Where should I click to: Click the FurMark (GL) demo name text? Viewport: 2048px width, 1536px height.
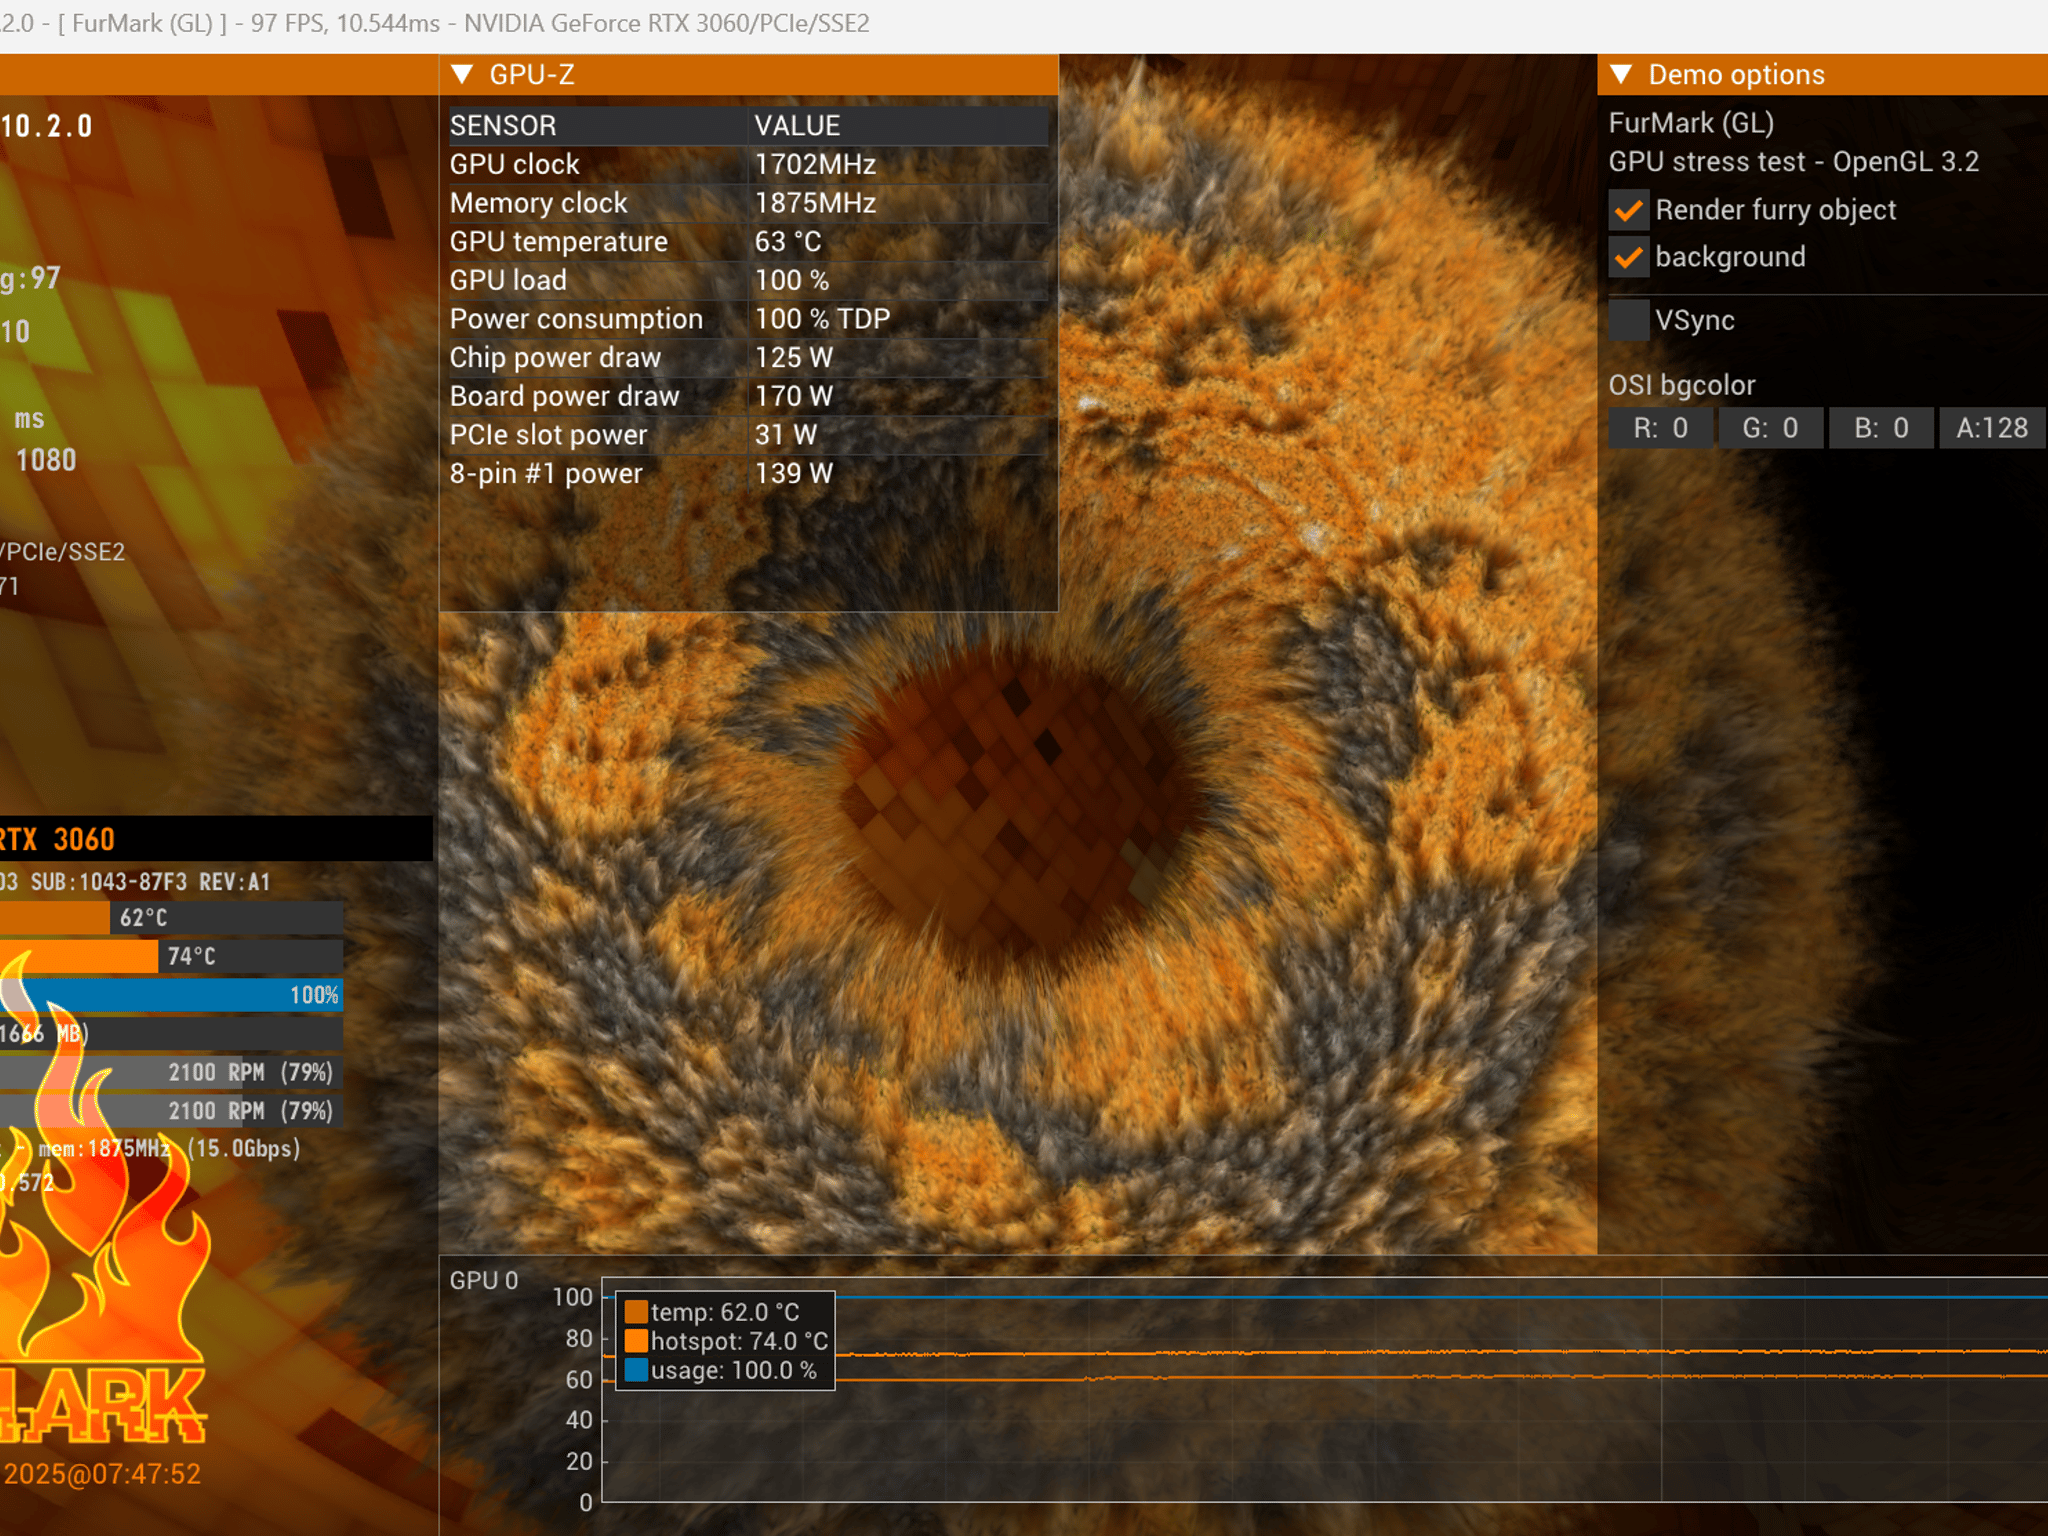(x=1691, y=123)
